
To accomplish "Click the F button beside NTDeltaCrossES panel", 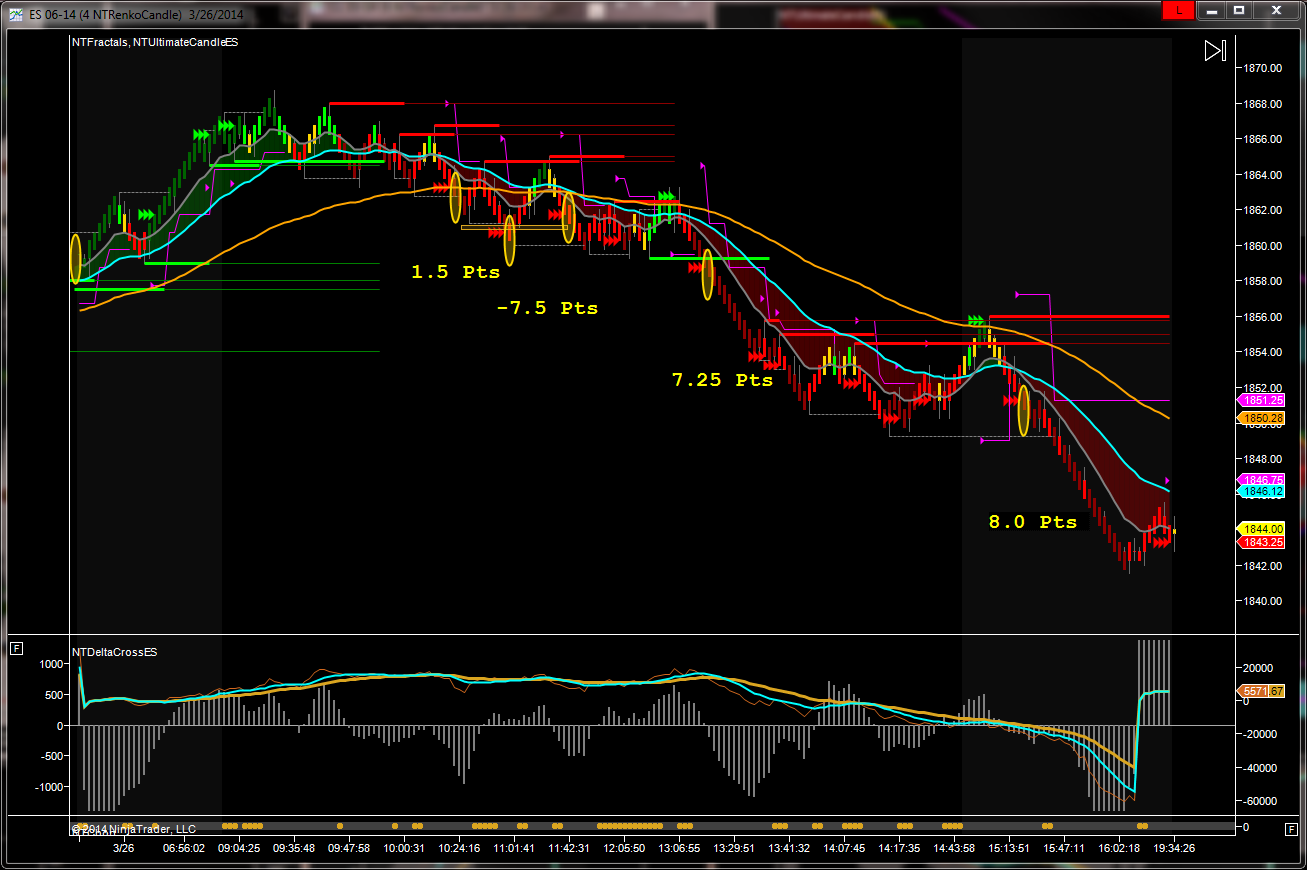I will [16, 649].
